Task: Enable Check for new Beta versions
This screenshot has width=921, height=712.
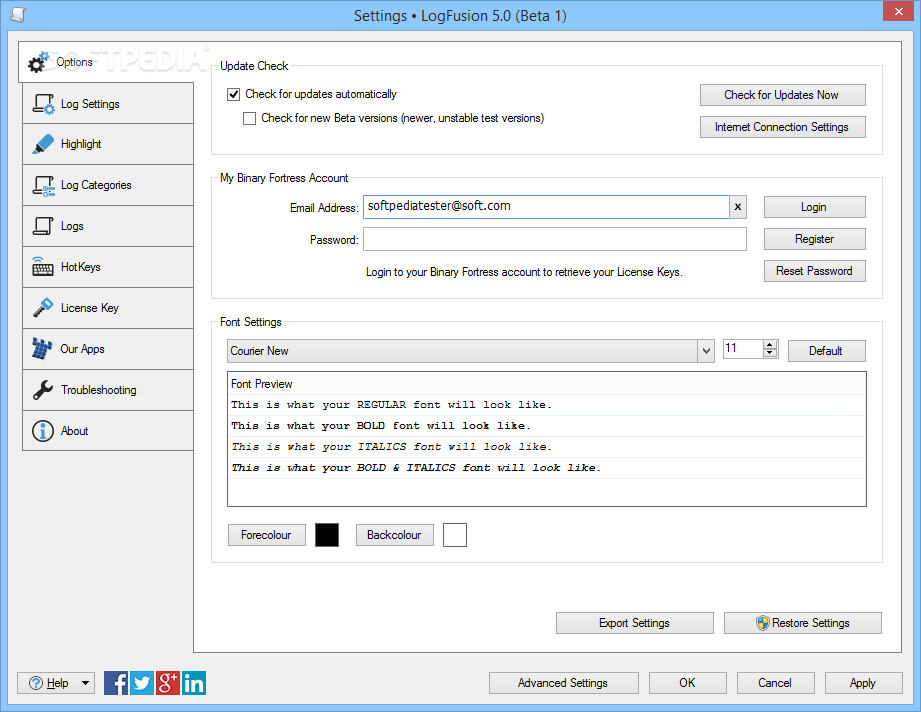Action: tap(250, 119)
